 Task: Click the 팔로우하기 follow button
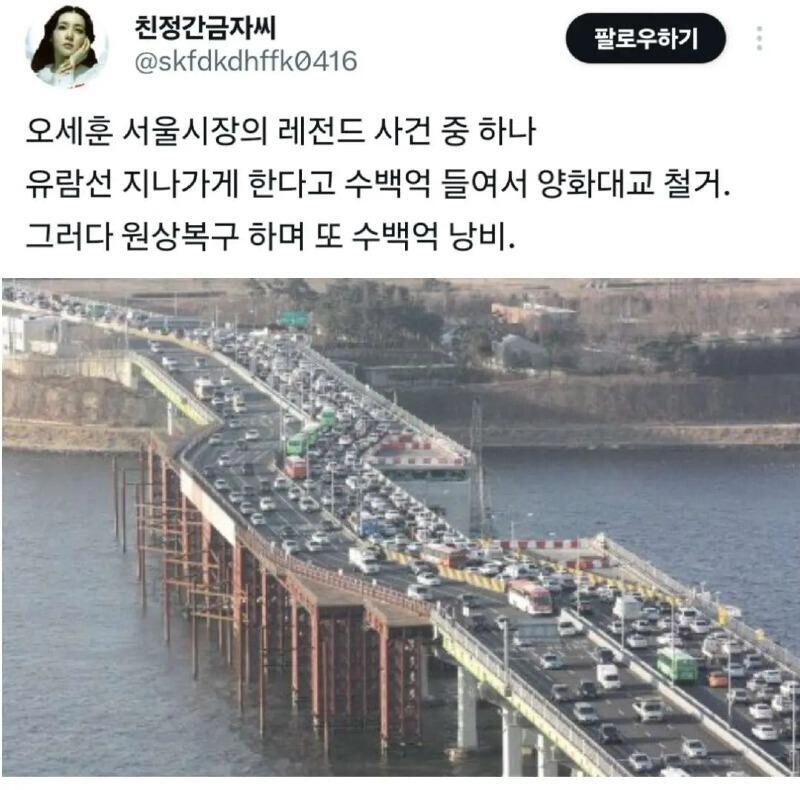pos(645,38)
